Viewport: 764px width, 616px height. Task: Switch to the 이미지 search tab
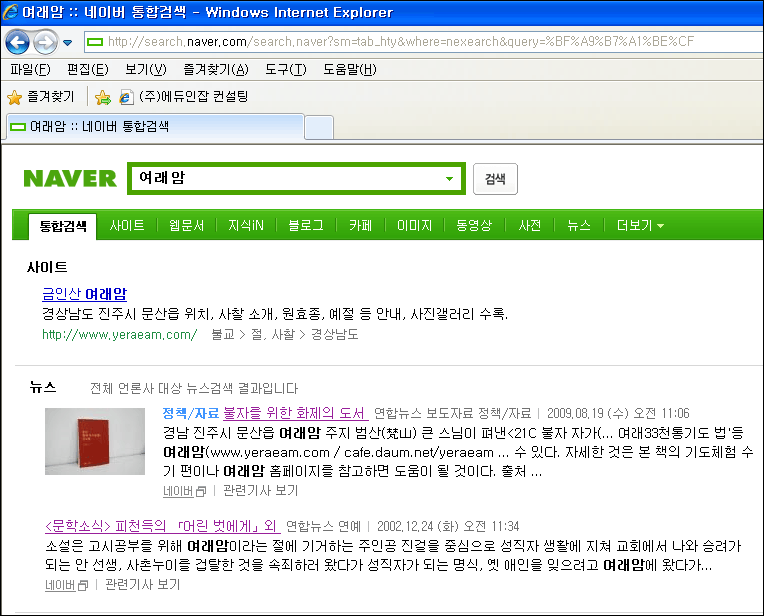[415, 225]
